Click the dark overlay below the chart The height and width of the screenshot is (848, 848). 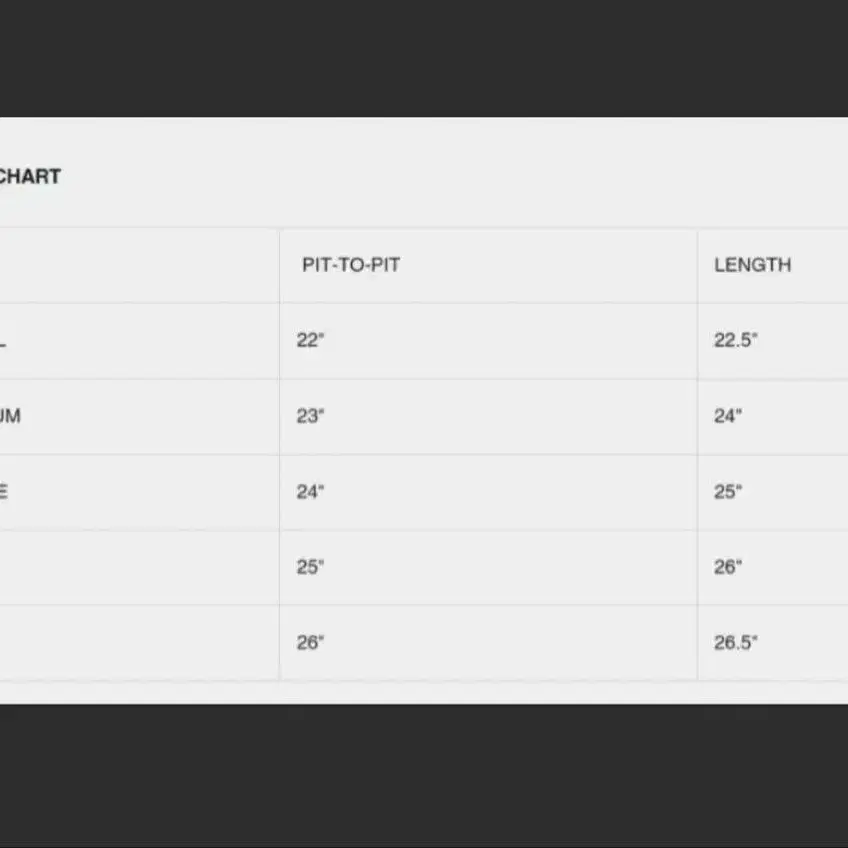pos(424,776)
